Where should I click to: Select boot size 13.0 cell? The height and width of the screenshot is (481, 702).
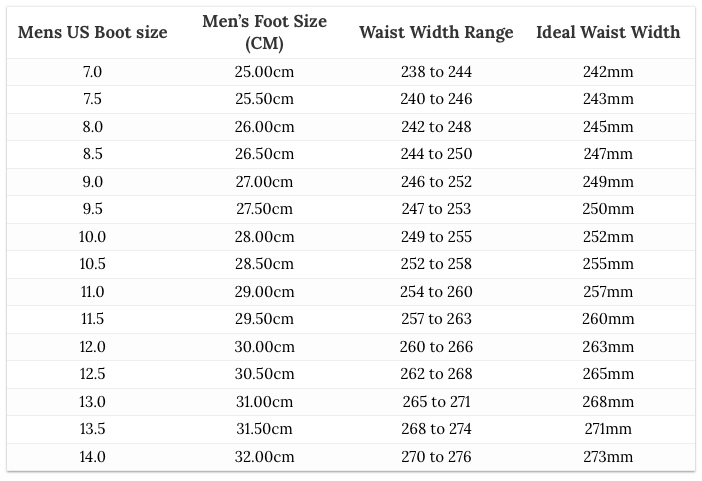93,402
